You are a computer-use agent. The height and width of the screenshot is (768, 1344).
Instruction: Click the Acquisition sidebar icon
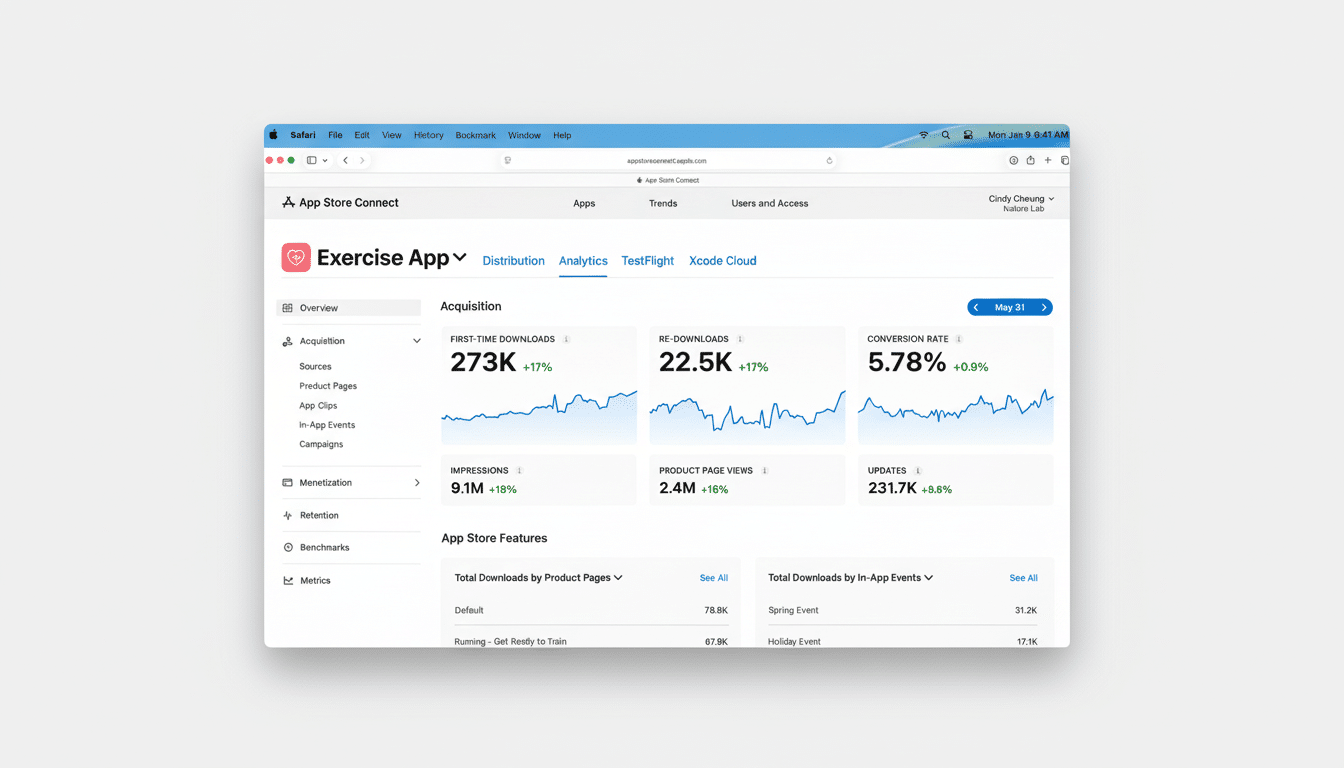point(288,341)
